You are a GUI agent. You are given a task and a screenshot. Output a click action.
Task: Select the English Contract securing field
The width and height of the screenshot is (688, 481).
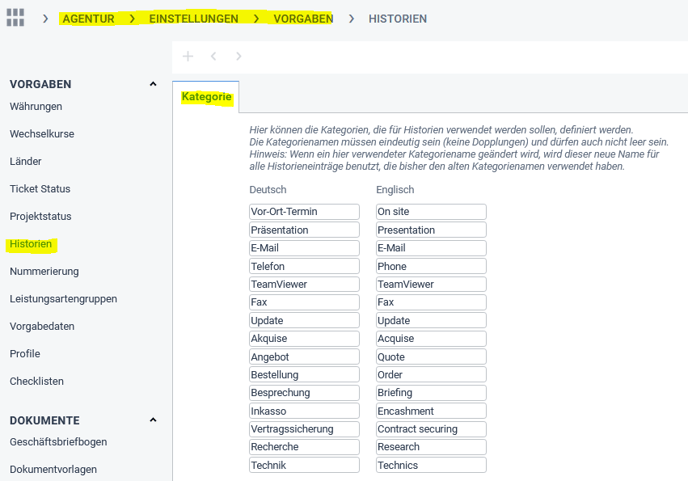(431, 429)
